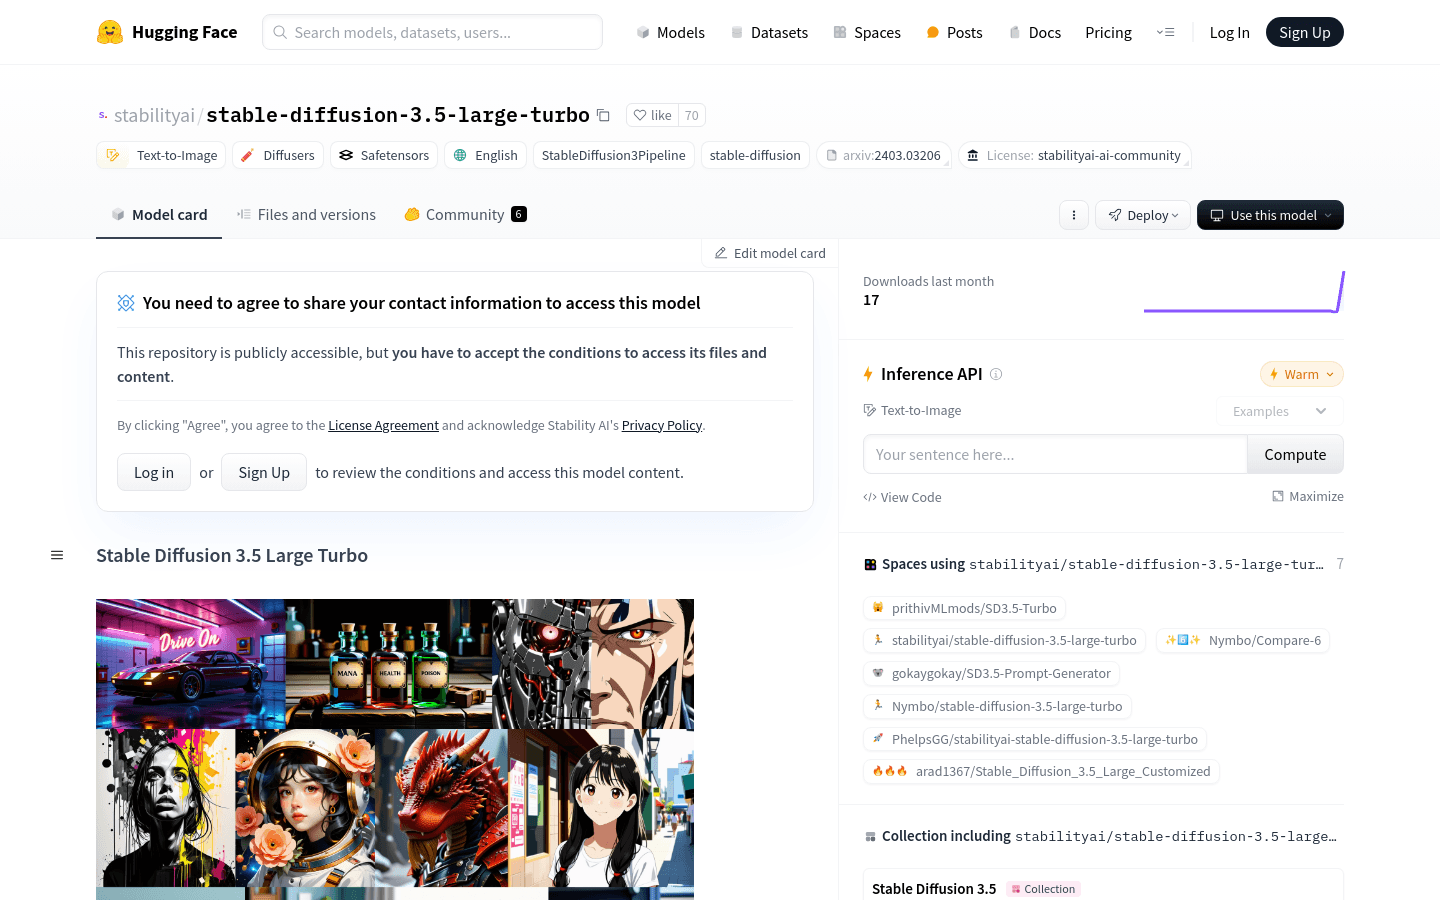Click the table of contents hamburger icon
The width and height of the screenshot is (1440, 900).
57,555
